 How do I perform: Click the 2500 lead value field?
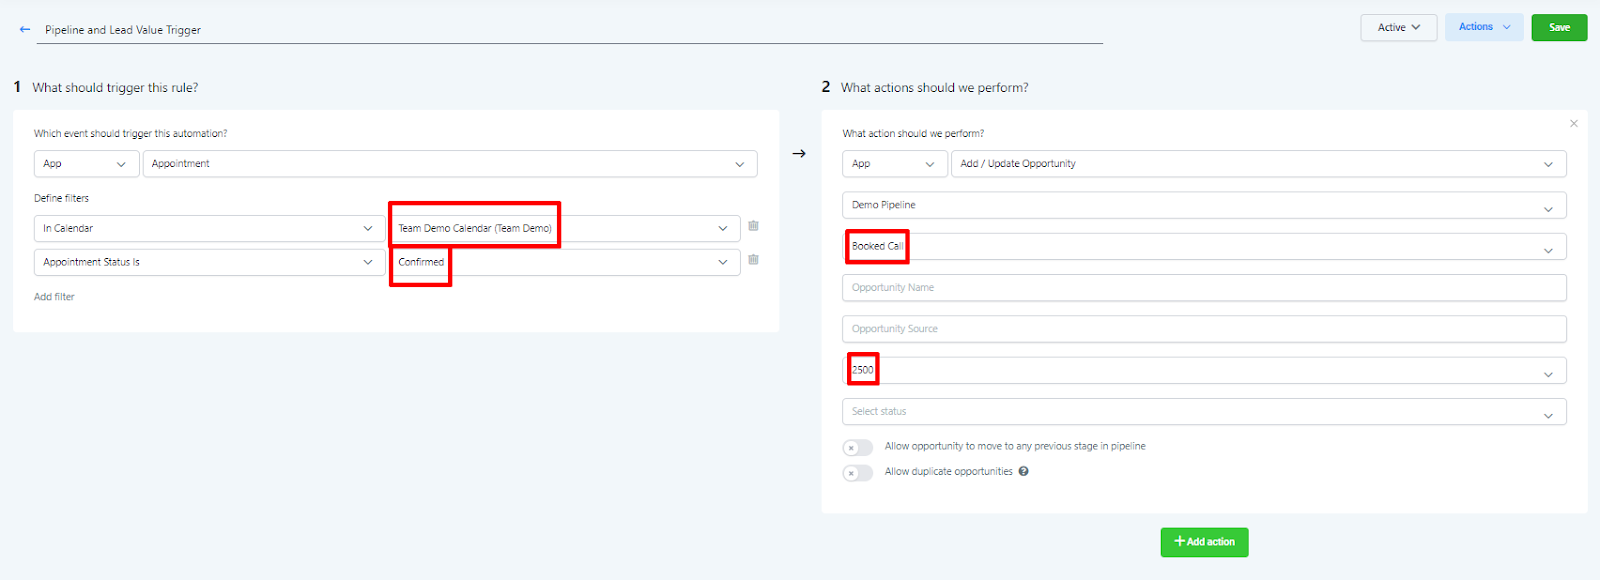click(x=1204, y=371)
